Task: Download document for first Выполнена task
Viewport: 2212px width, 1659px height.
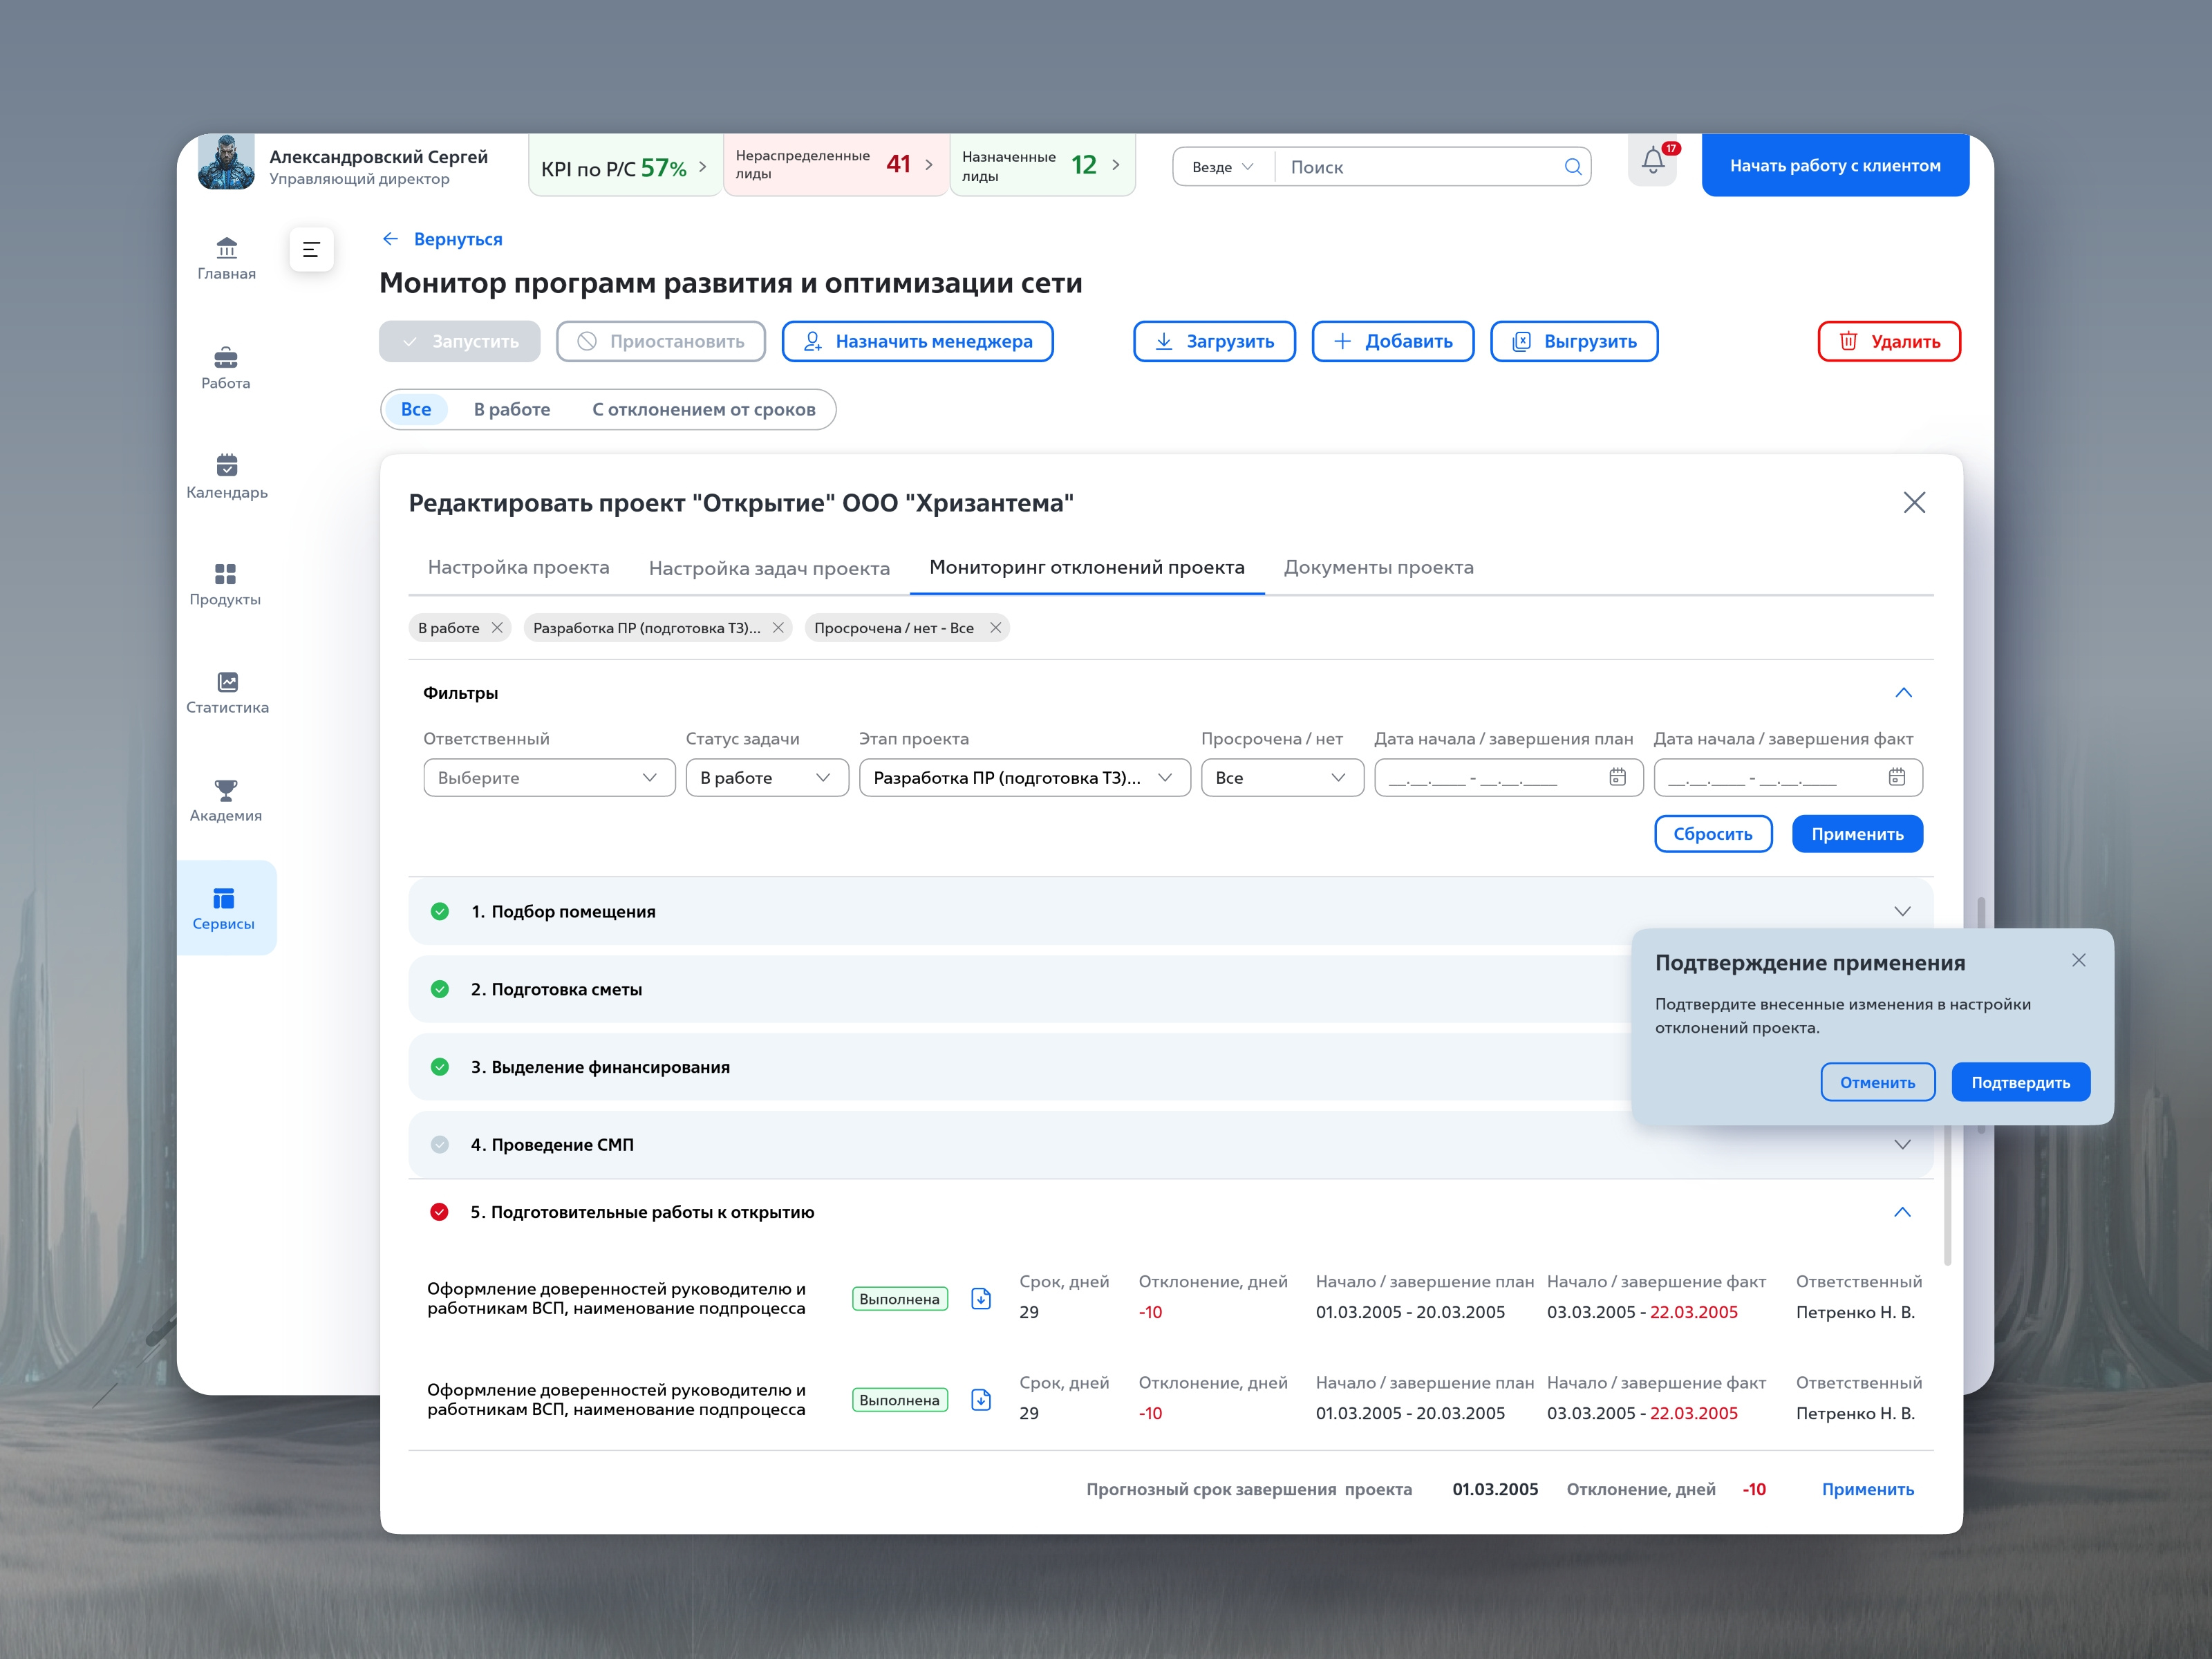Action: coord(981,1298)
